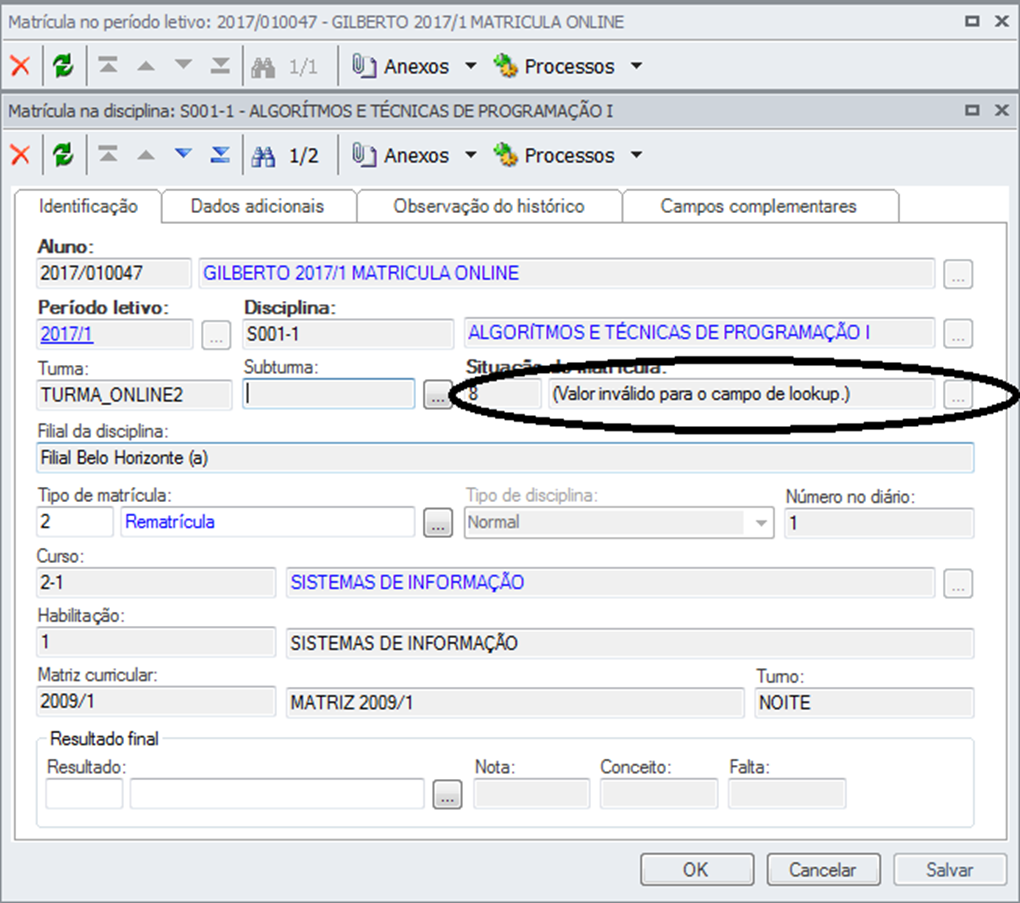Click into the Subturma input field

coord(329,394)
